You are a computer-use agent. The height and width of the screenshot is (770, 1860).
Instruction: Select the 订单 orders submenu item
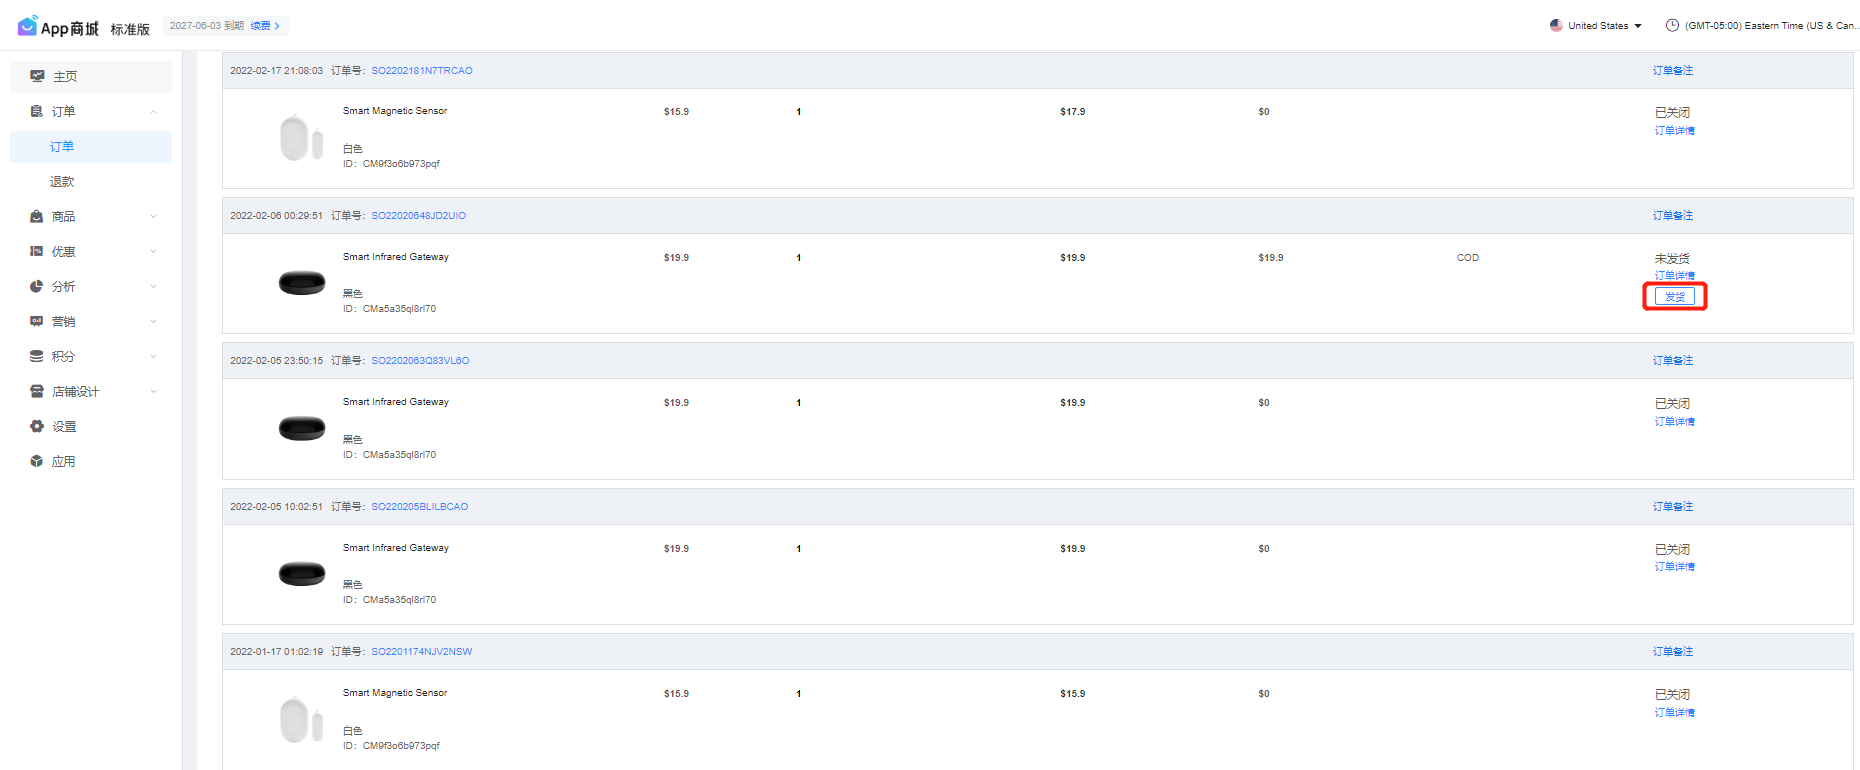pyautogui.click(x=62, y=146)
